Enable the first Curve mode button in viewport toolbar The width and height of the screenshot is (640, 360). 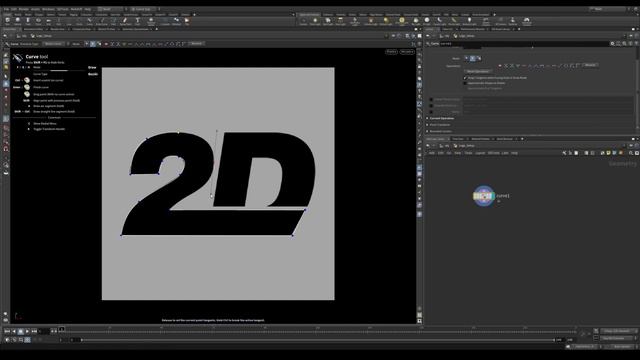pos(87,44)
